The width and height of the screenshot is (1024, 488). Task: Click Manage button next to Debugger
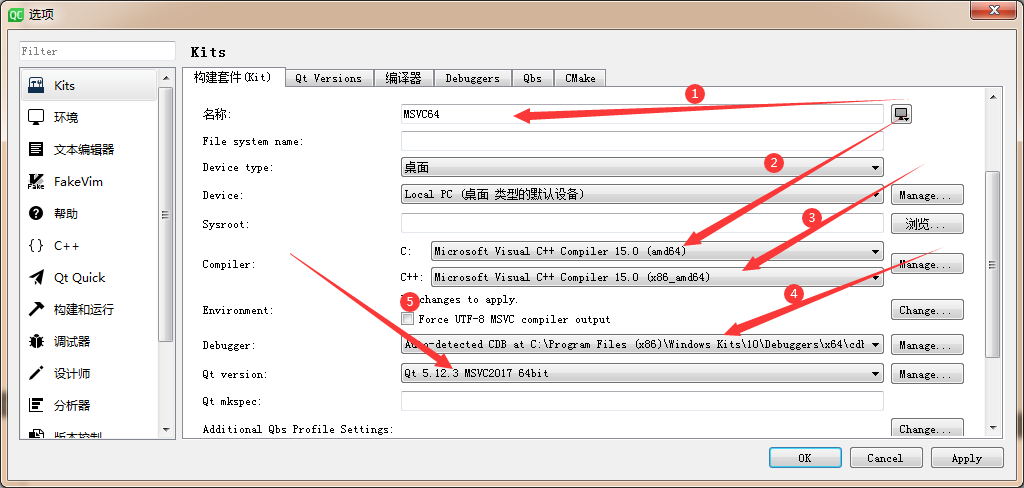click(927, 344)
